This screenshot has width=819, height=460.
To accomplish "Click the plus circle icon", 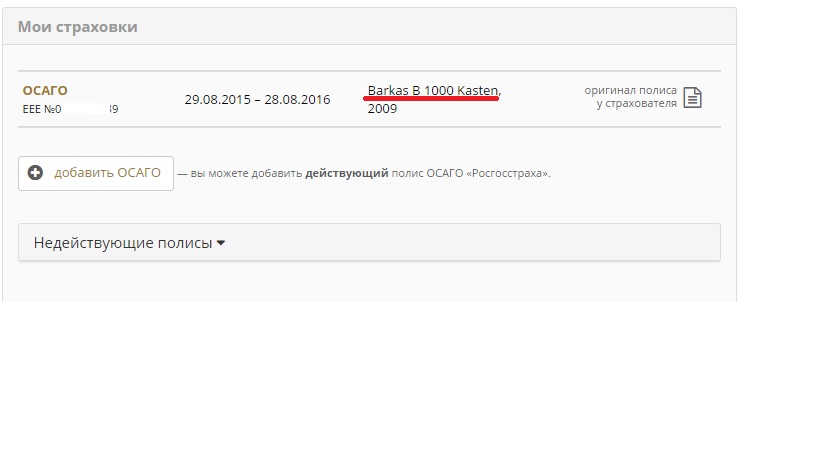I will [35, 173].
